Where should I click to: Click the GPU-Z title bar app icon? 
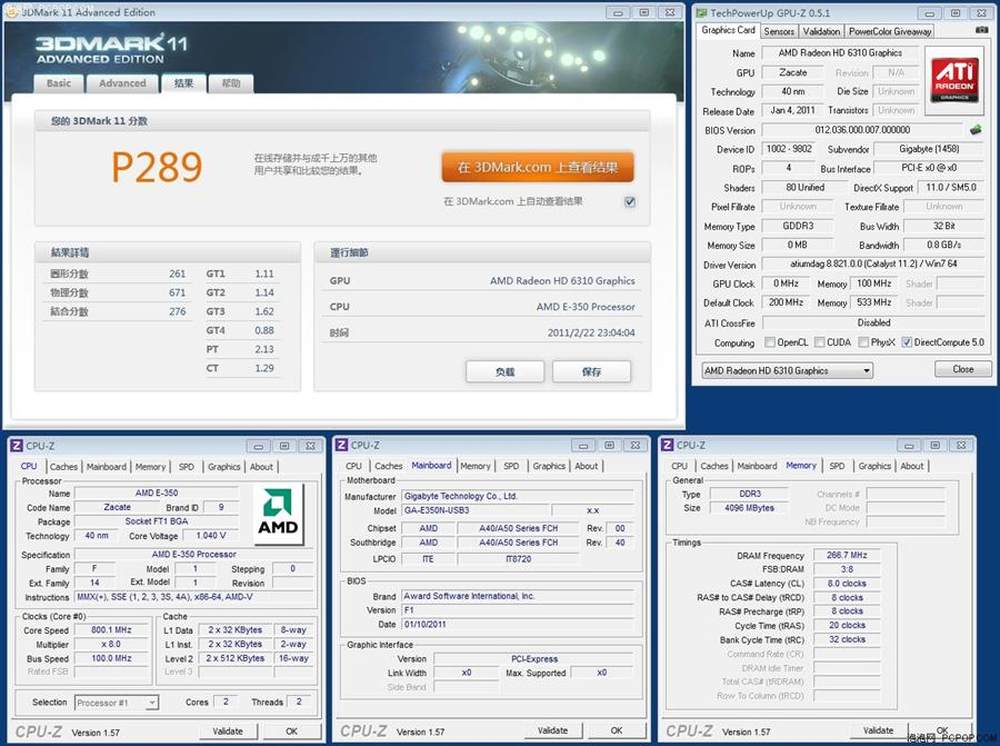700,13
